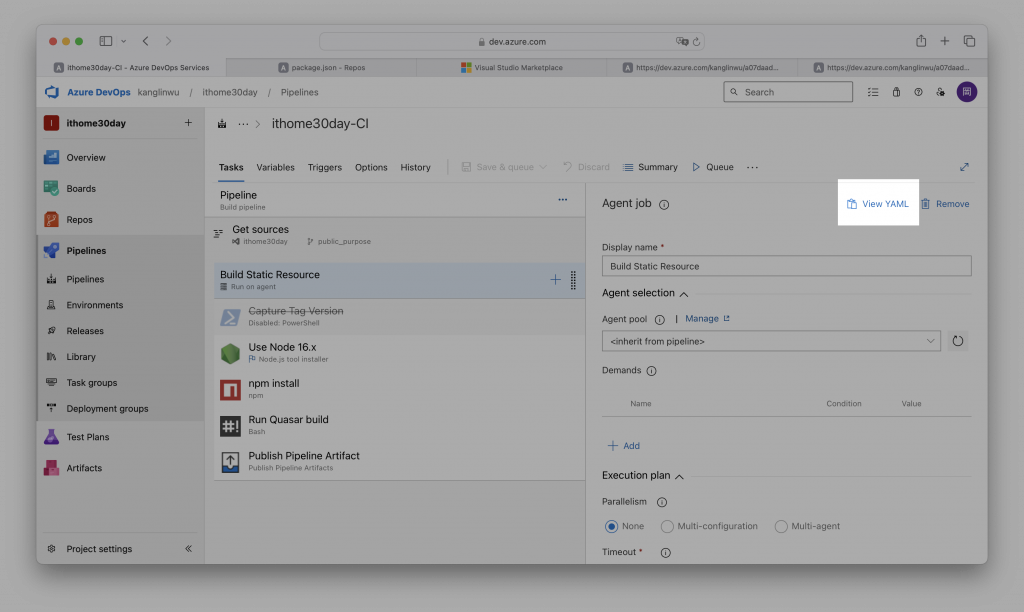Open Repos in sidebar

[x=120, y=219]
